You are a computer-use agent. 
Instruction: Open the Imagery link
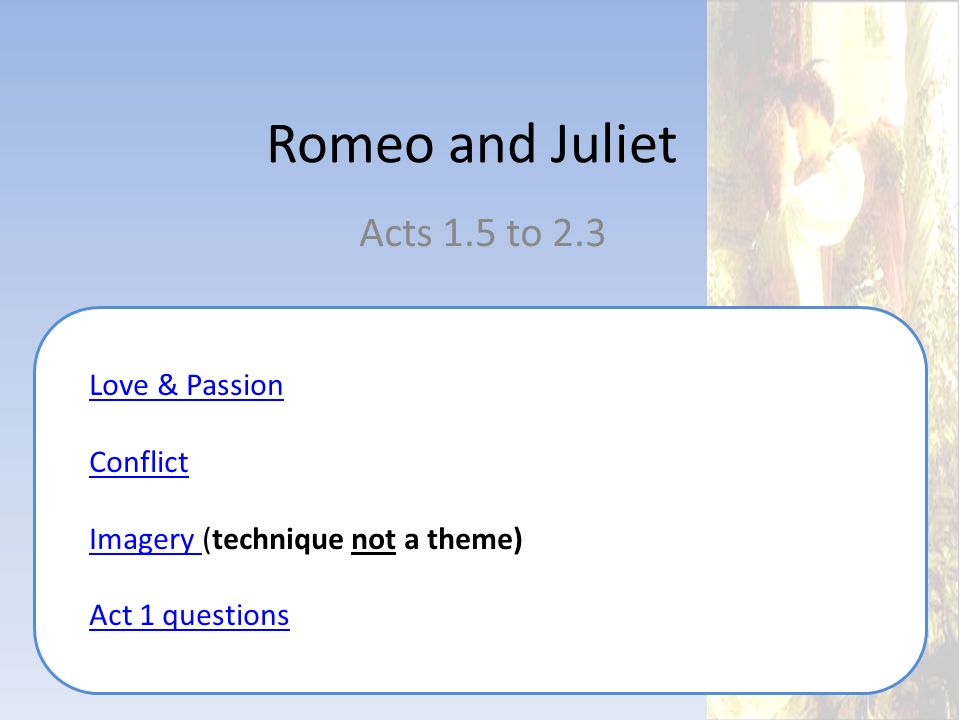pyautogui.click(x=142, y=540)
